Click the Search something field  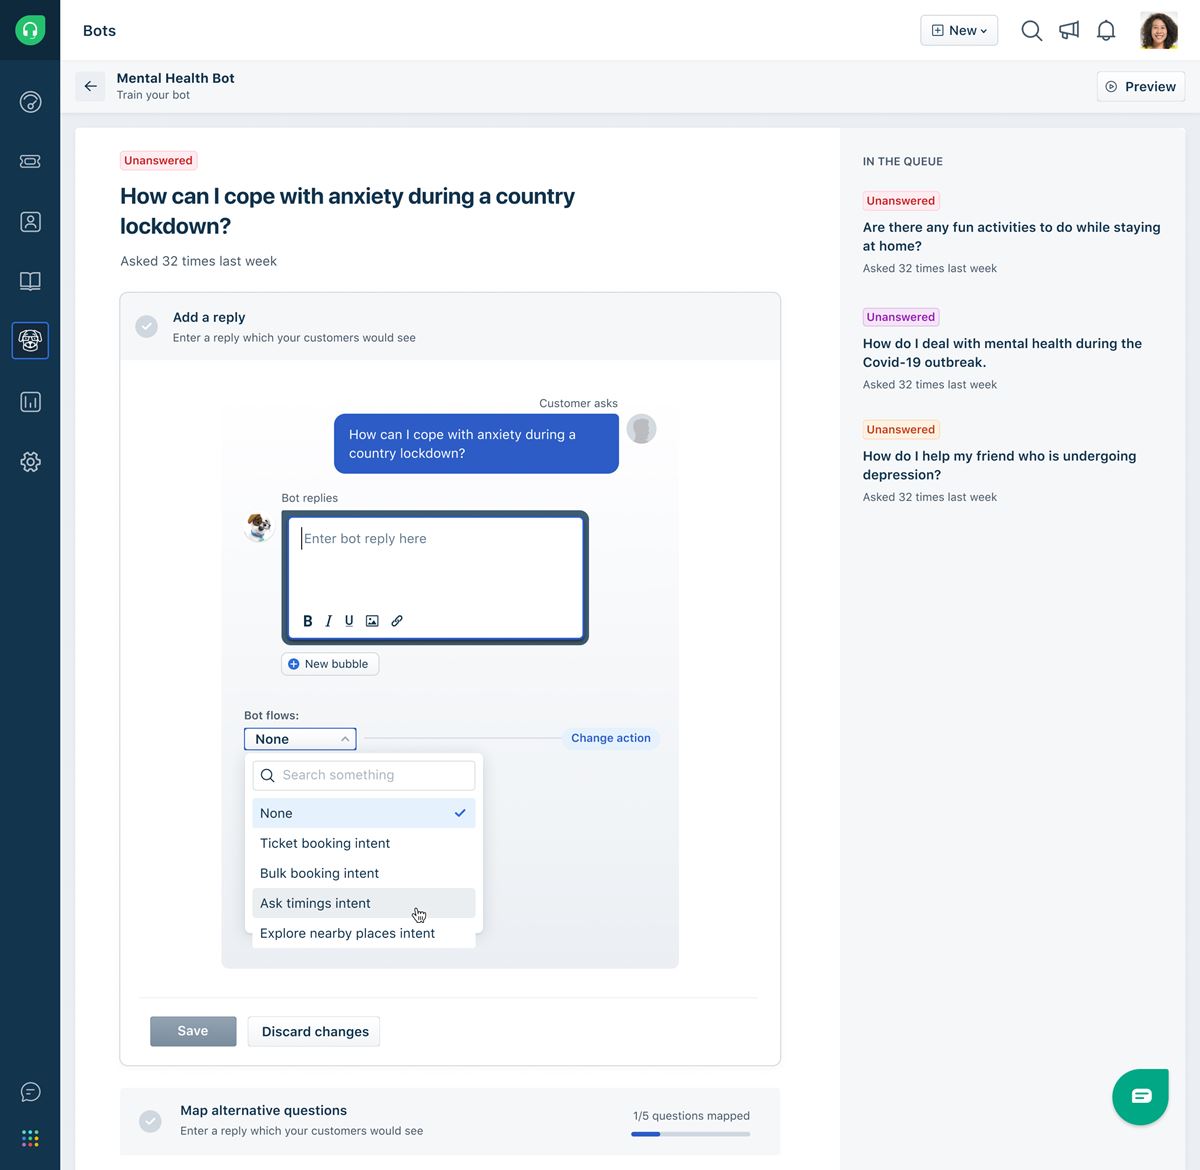365,775
